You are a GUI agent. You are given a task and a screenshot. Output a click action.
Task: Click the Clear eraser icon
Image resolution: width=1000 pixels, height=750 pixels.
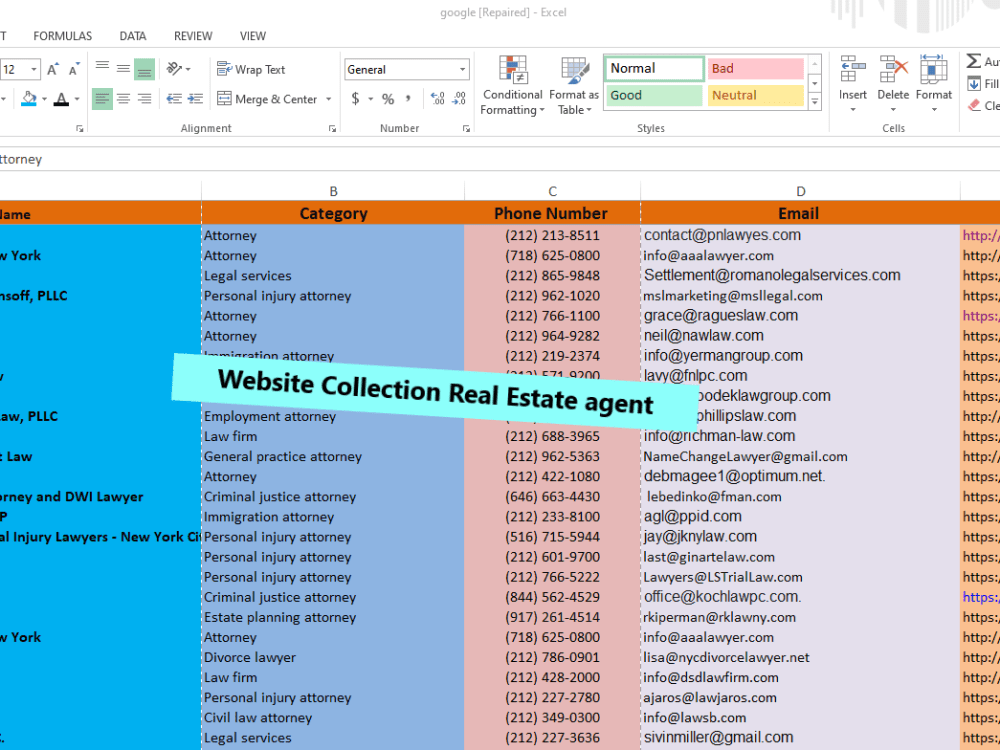974,105
